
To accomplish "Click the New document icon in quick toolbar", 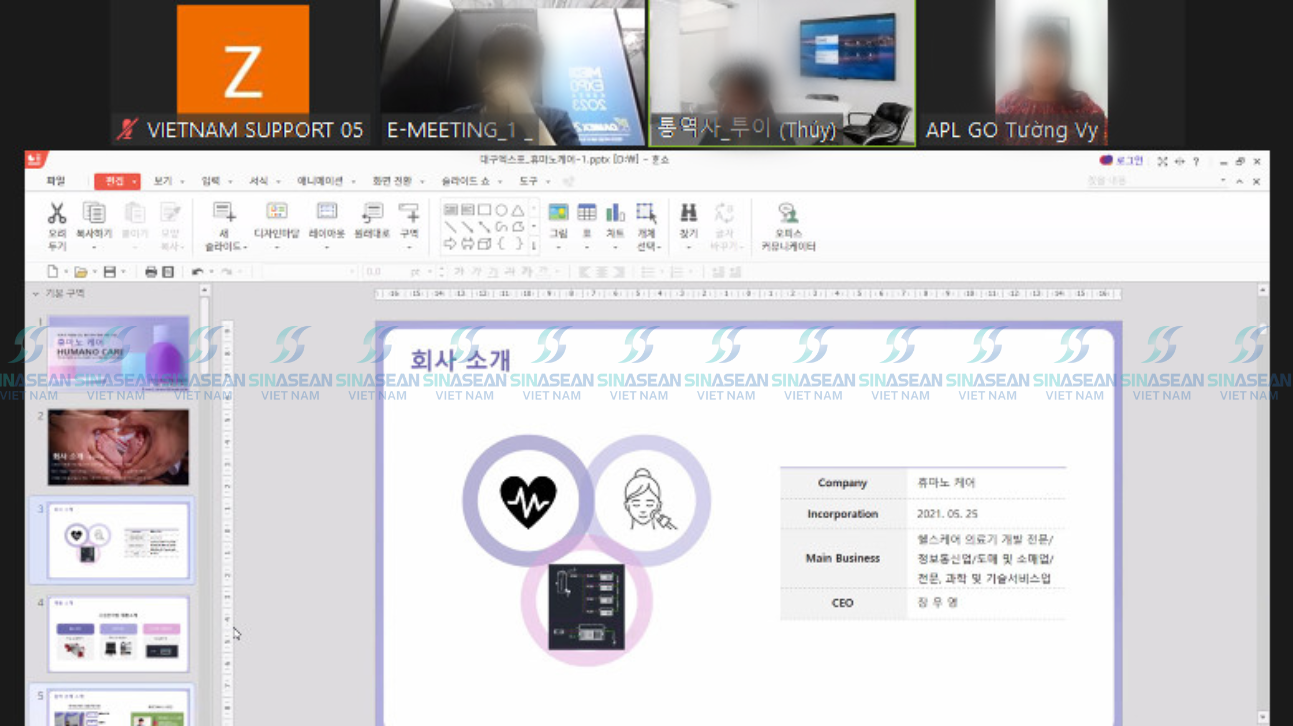I will 52,272.
